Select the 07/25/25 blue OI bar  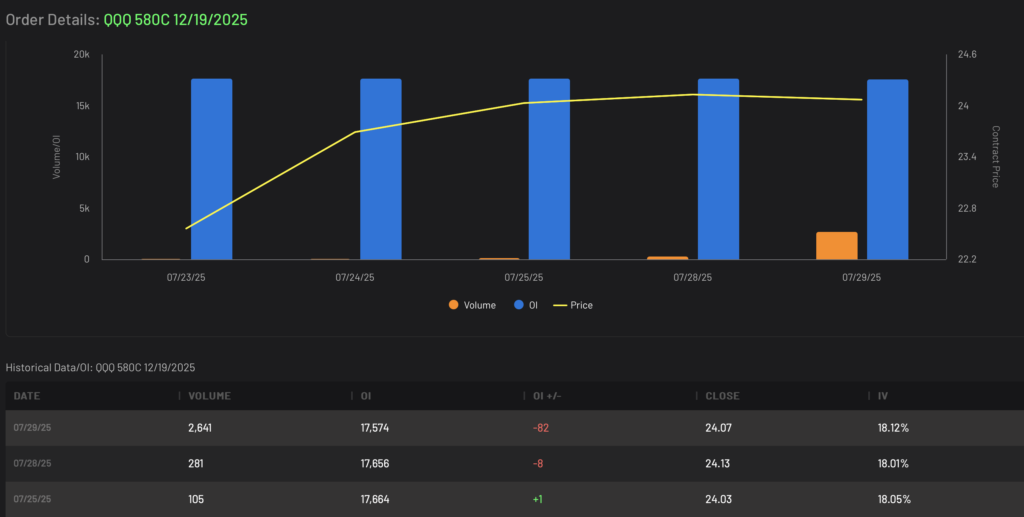tap(549, 169)
